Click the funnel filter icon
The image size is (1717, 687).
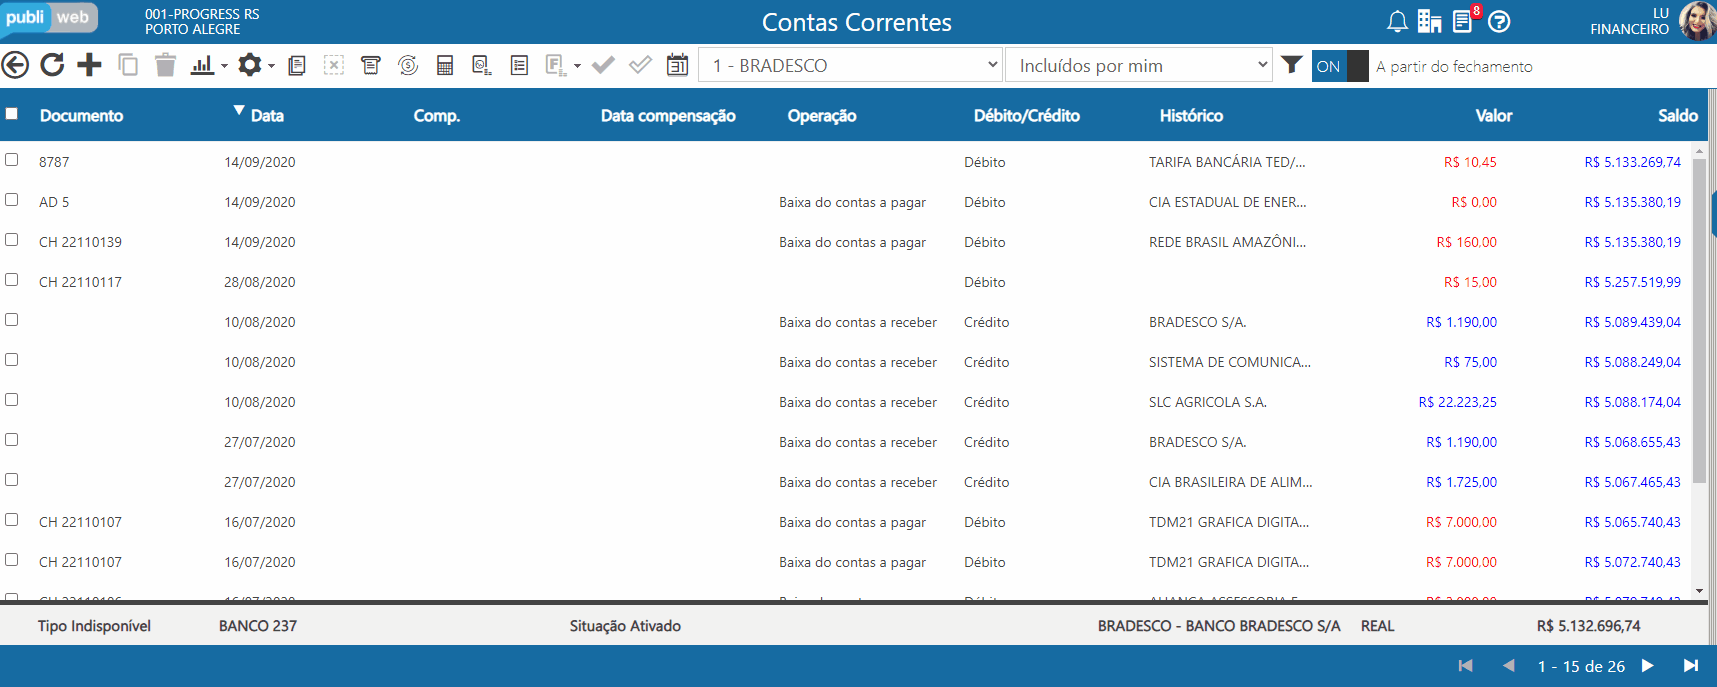pyautogui.click(x=1292, y=65)
